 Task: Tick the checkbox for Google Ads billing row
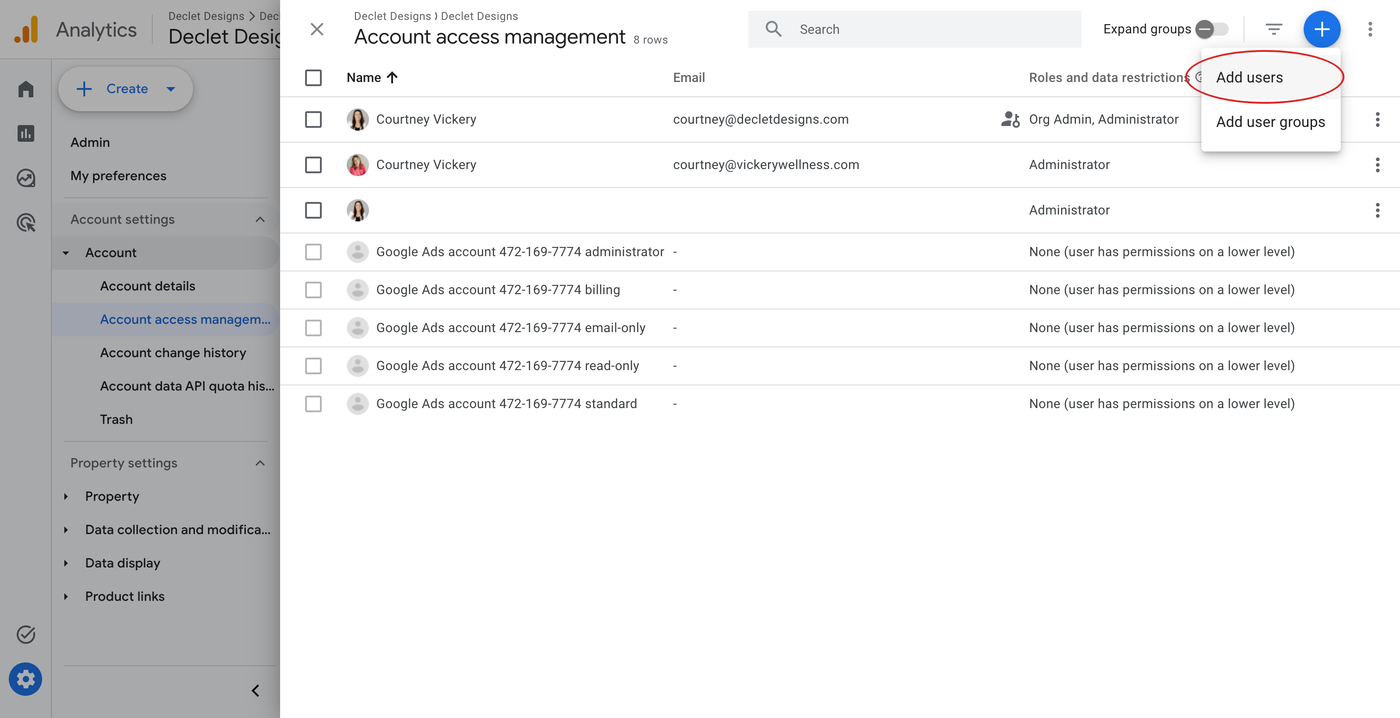tap(313, 290)
